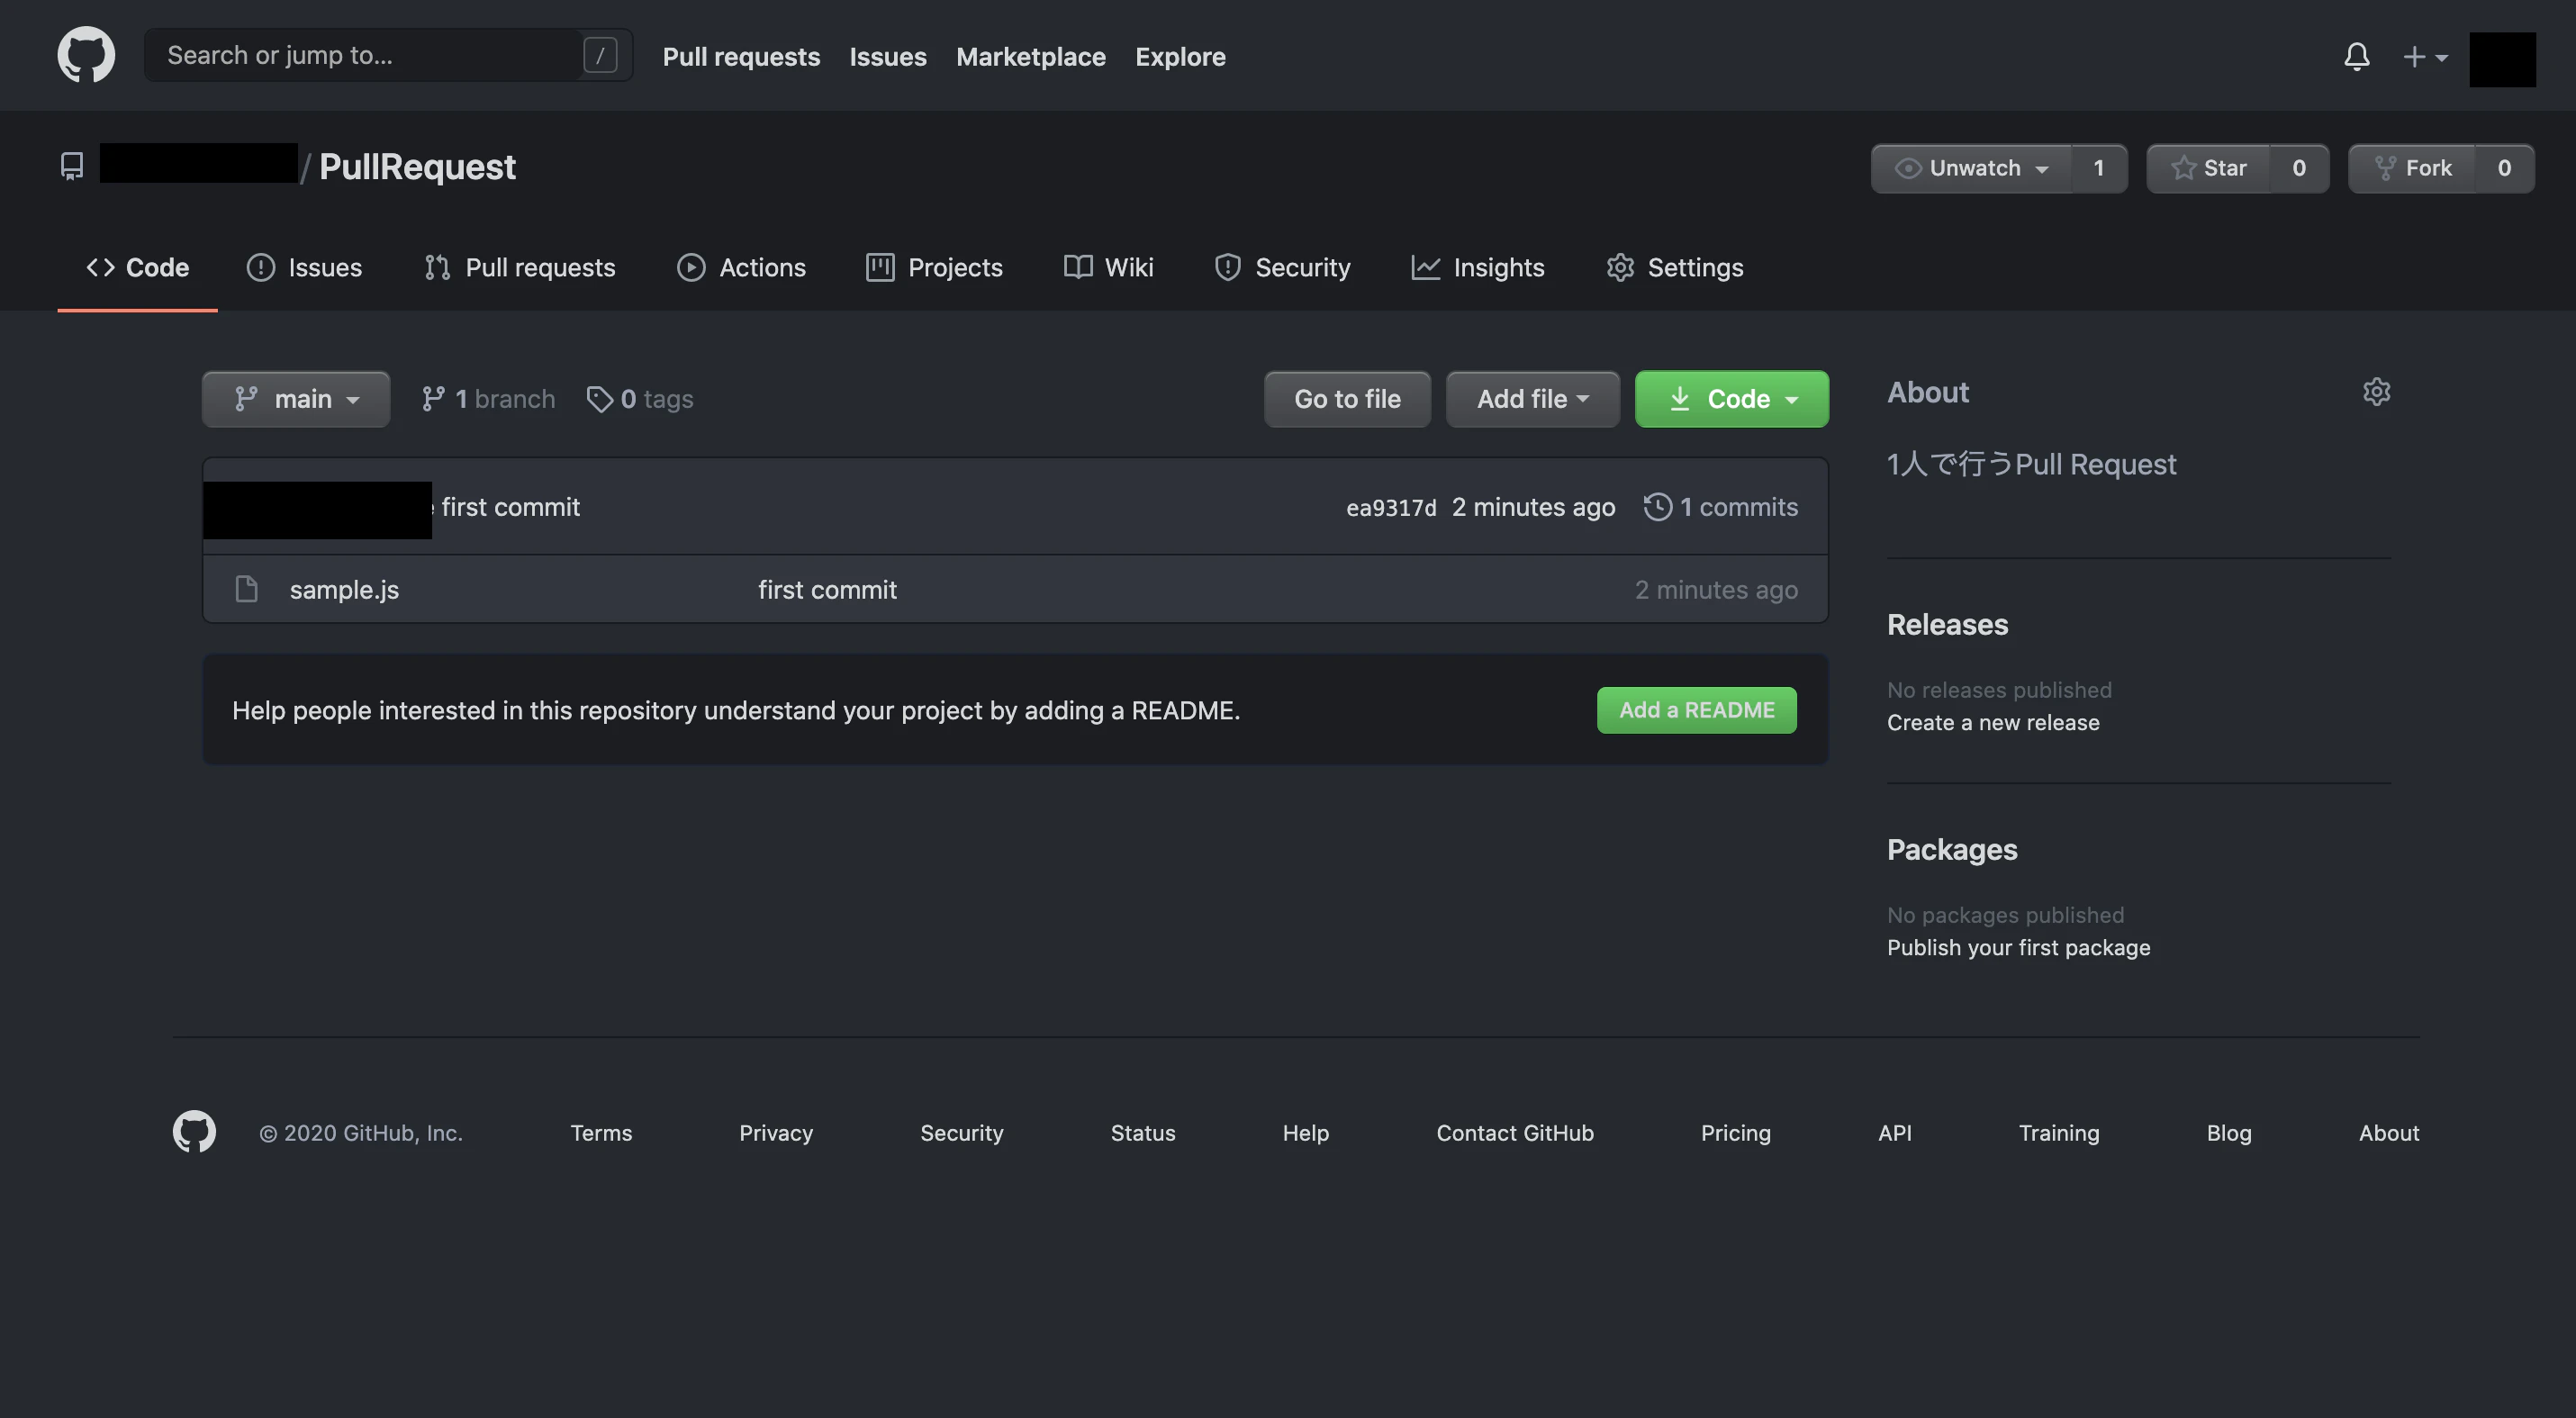Switch to the Pull requests repo tab

[520, 267]
